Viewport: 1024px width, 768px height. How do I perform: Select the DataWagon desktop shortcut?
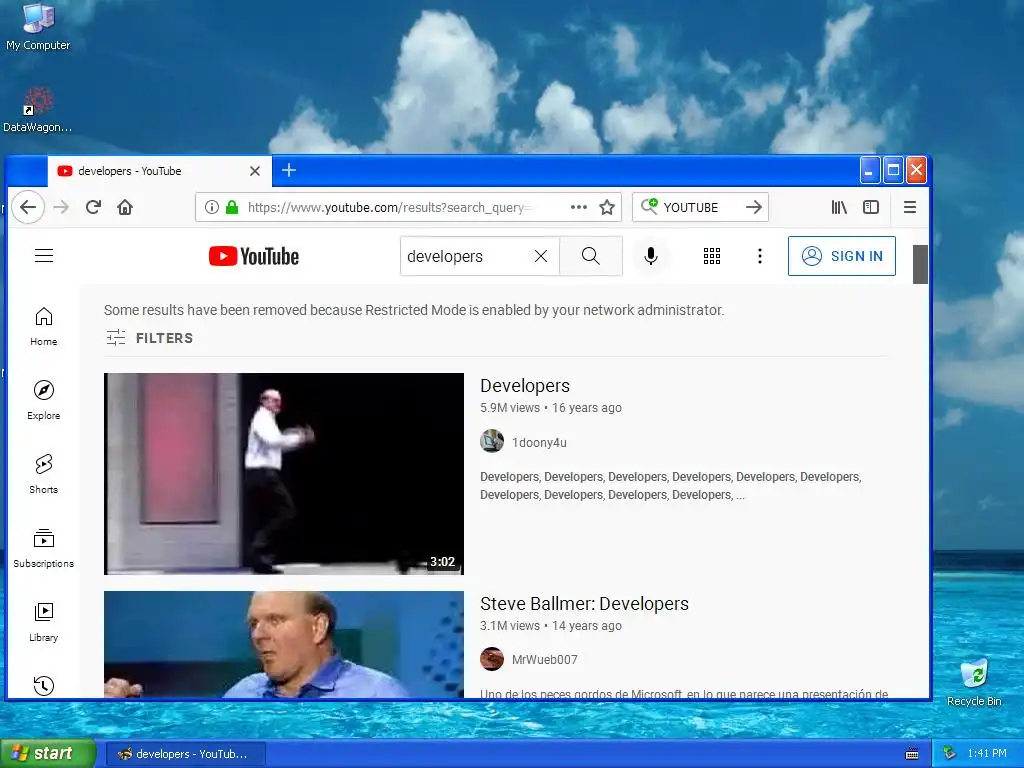coord(37,110)
